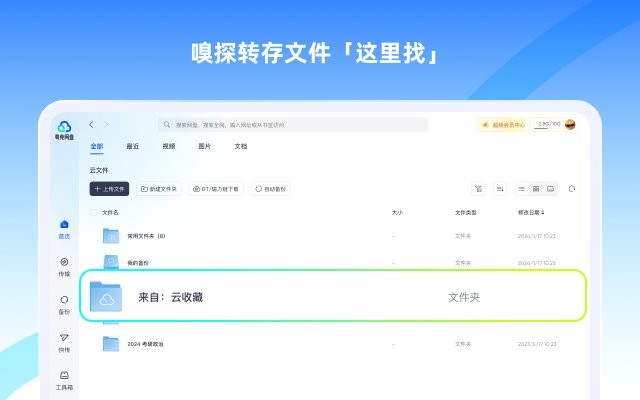Switch to grid view
The height and width of the screenshot is (400, 640).
click(536, 189)
